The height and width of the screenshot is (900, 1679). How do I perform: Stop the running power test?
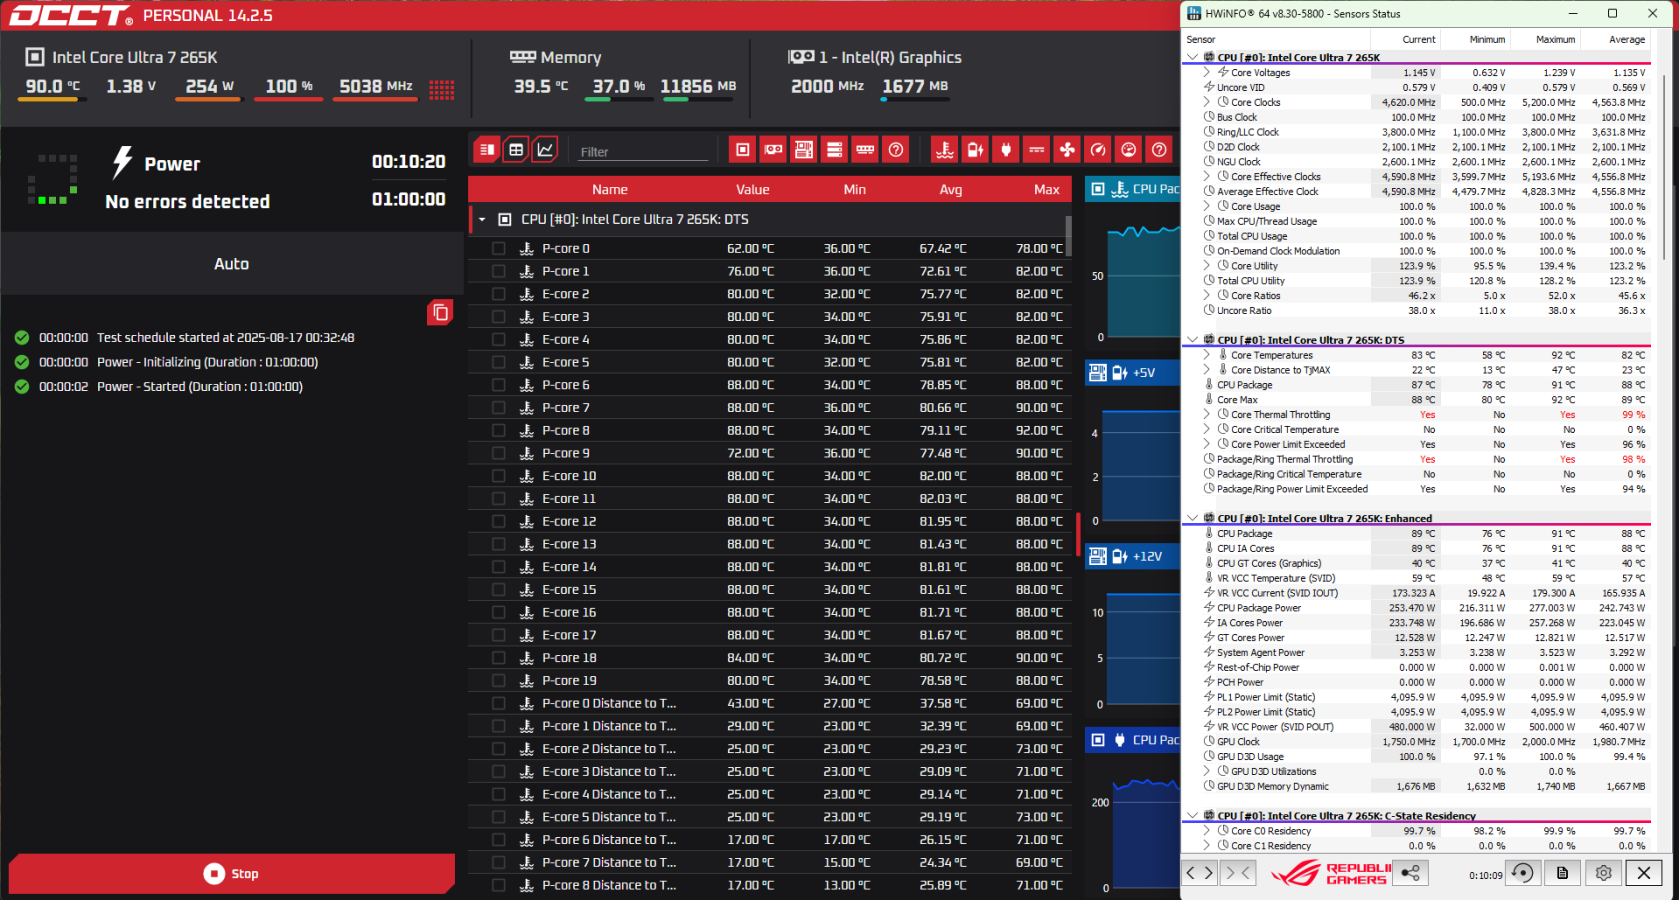(231, 874)
